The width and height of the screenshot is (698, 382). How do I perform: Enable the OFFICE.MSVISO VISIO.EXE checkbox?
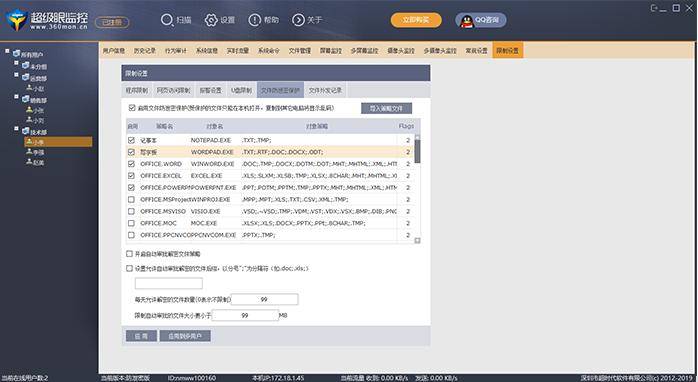click(x=131, y=211)
